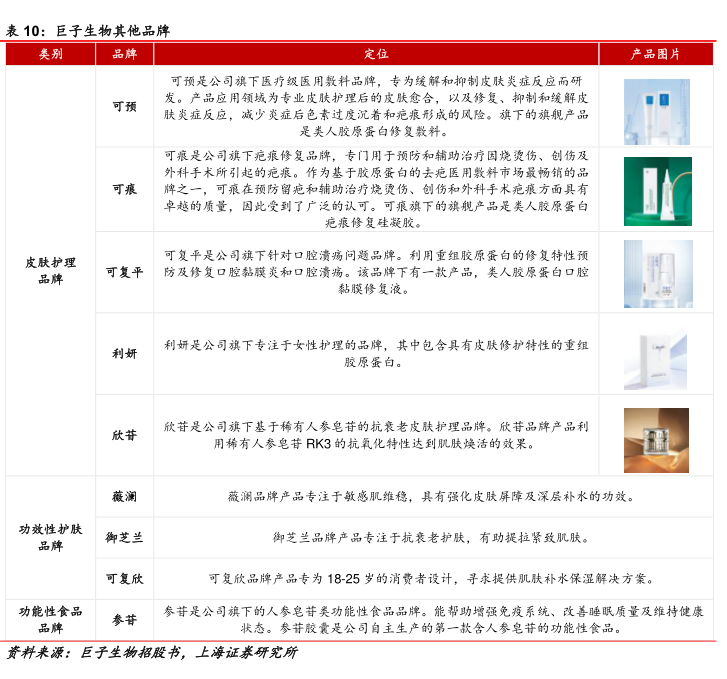The image size is (727, 679).
Task: Select the 可复平 product picture
Action: pyautogui.click(x=657, y=272)
